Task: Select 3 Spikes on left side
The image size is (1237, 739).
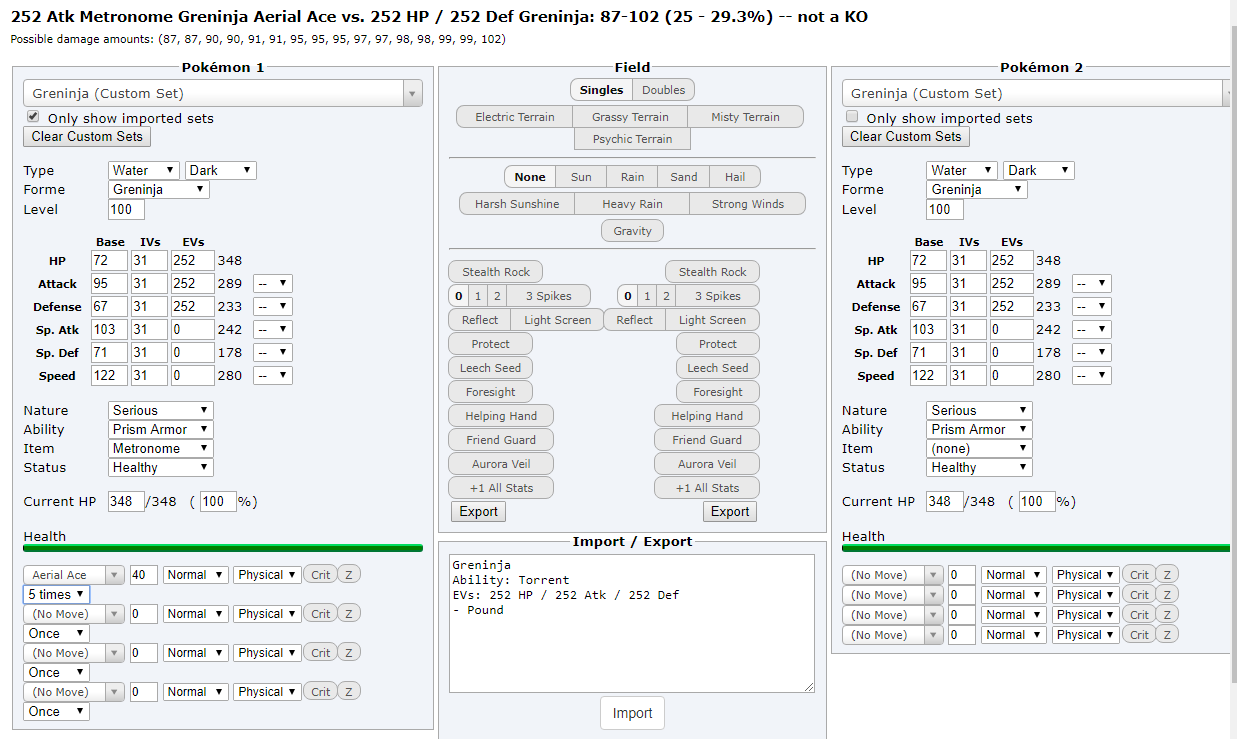Action: pyautogui.click(x=549, y=296)
